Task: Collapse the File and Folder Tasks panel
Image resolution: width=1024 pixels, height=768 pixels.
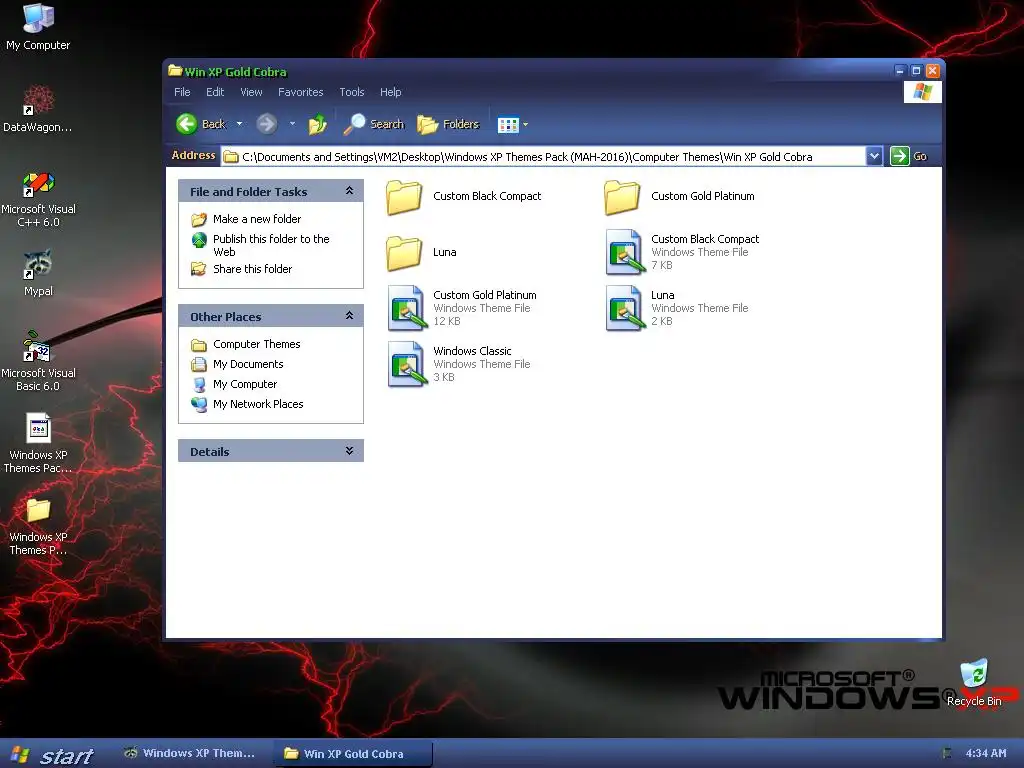Action: [349, 191]
